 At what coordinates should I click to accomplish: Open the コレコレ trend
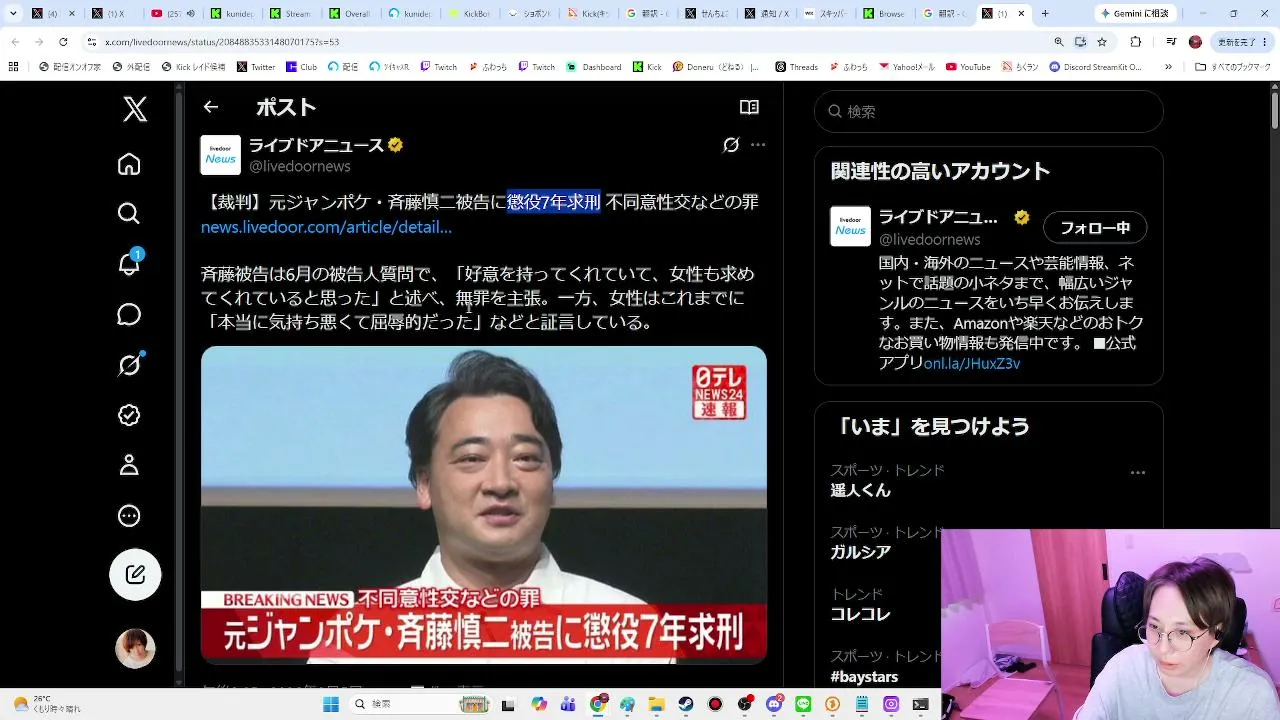[860, 615]
